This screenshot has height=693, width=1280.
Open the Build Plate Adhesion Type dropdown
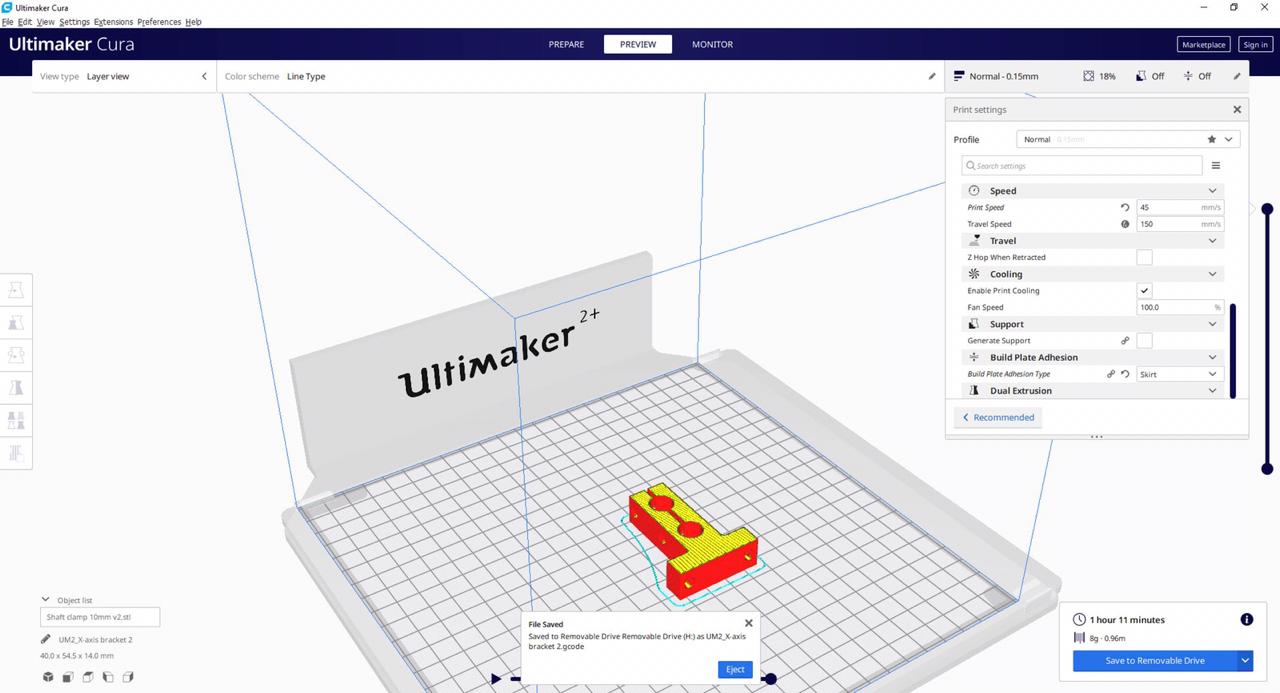point(1179,373)
